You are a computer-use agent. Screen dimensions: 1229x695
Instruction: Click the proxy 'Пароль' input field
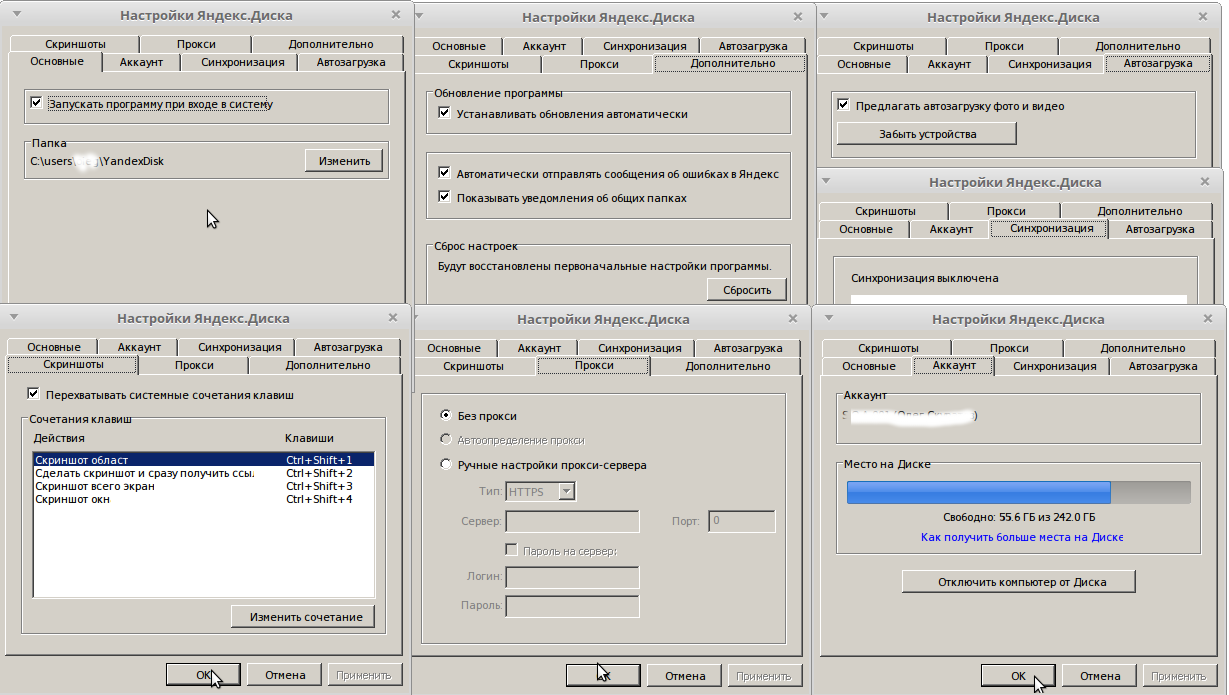point(573,606)
